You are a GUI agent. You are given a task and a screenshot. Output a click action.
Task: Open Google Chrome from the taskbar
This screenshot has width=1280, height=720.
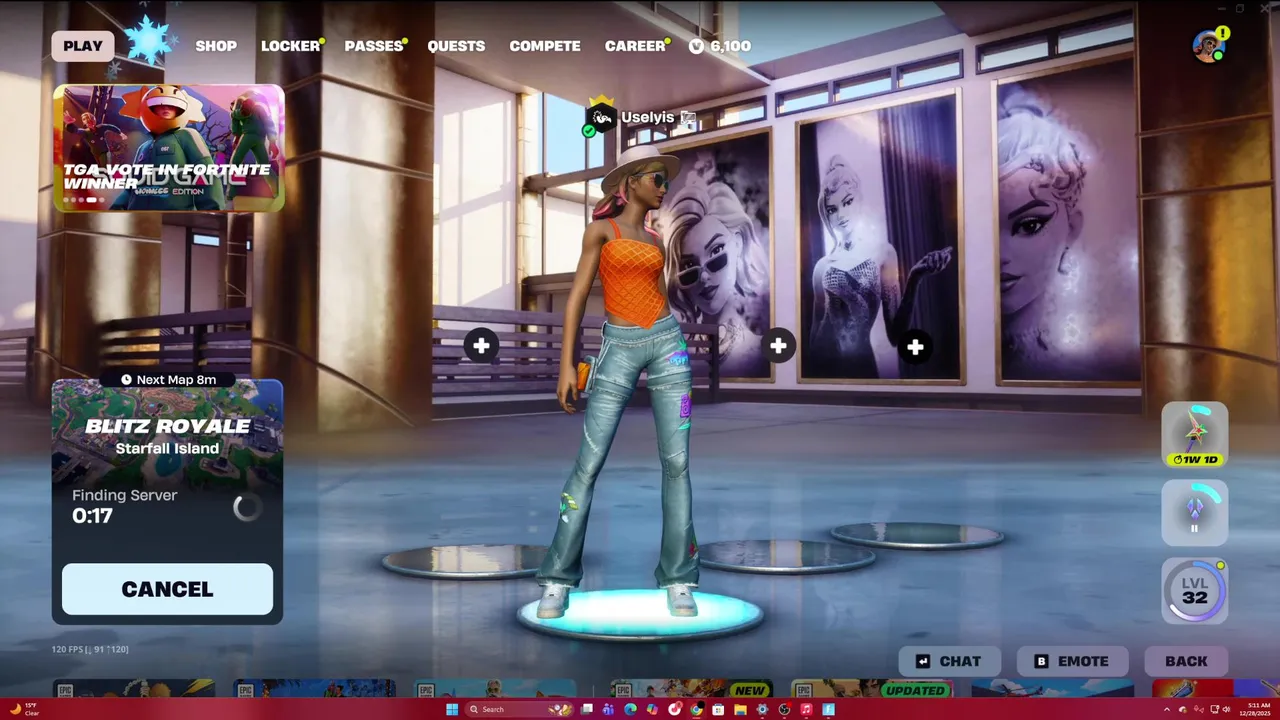[x=696, y=709]
